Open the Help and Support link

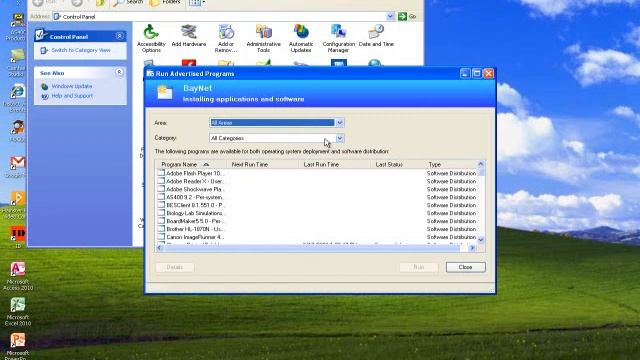(72, 96)
